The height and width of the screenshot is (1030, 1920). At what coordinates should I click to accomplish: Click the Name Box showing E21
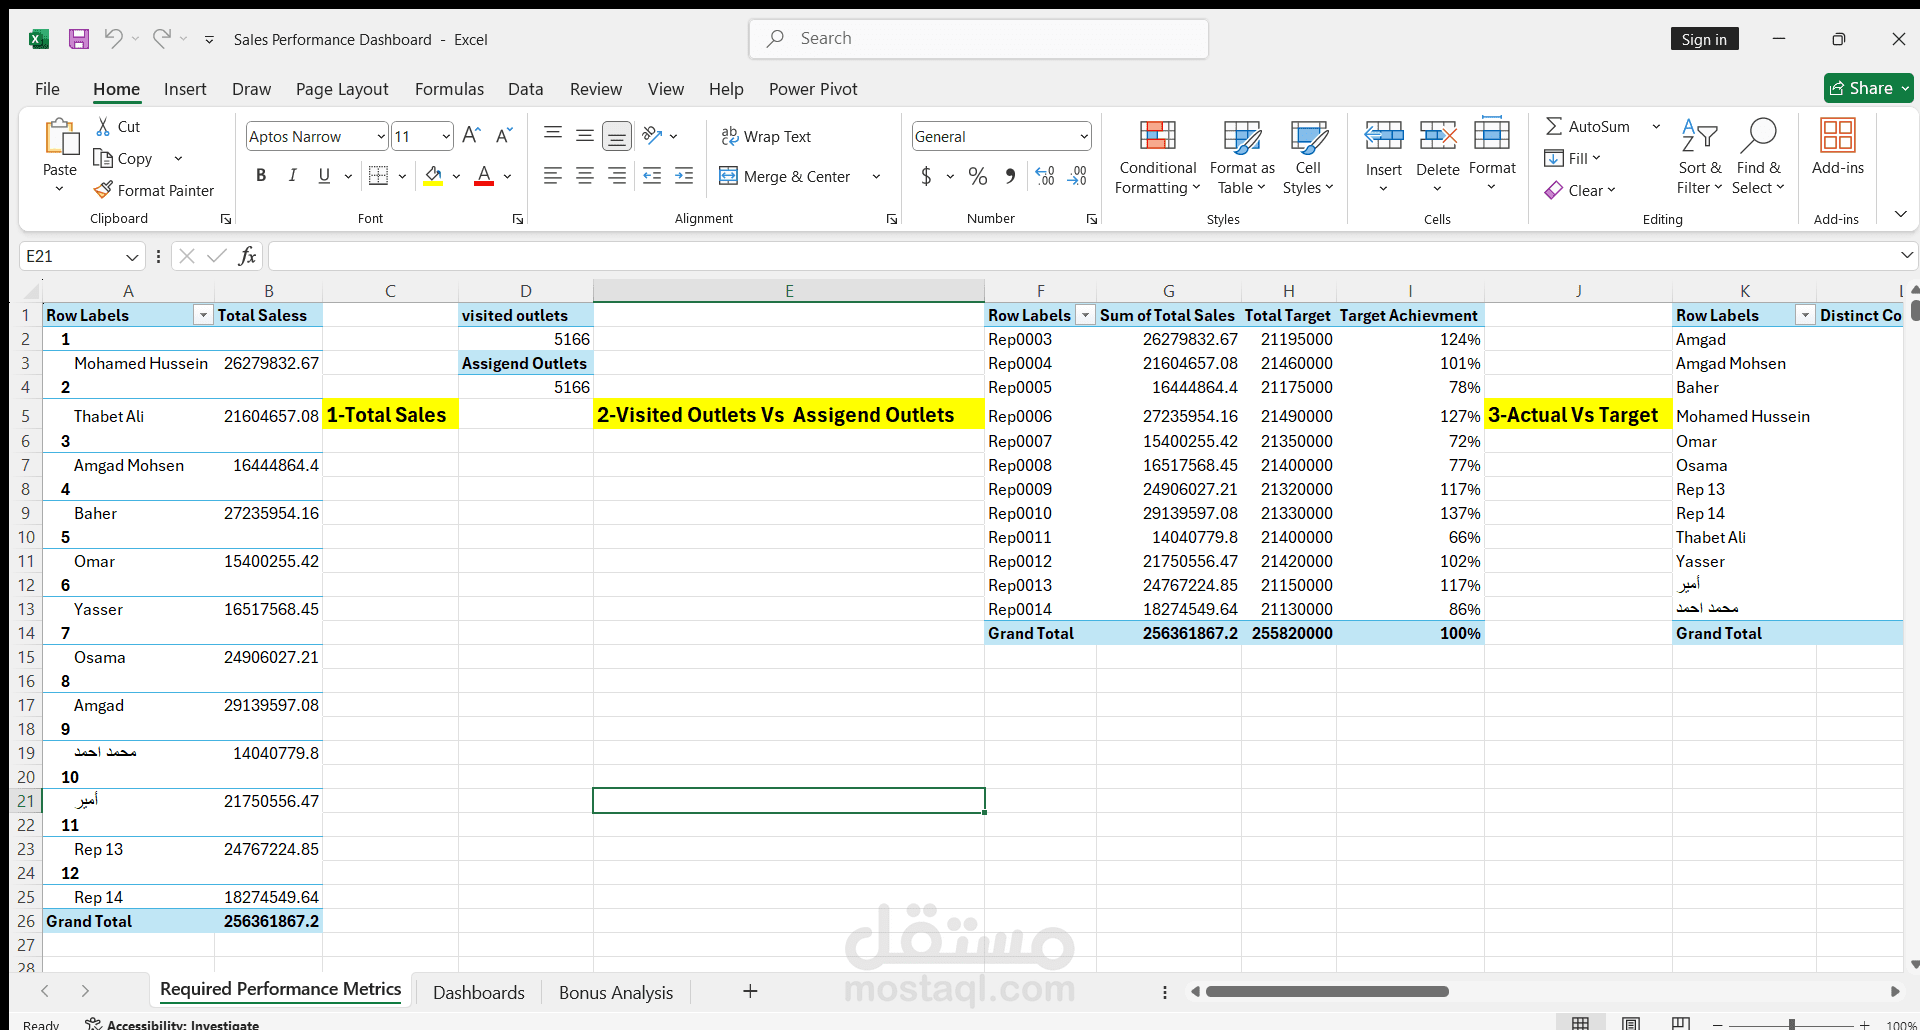(82, 256)
